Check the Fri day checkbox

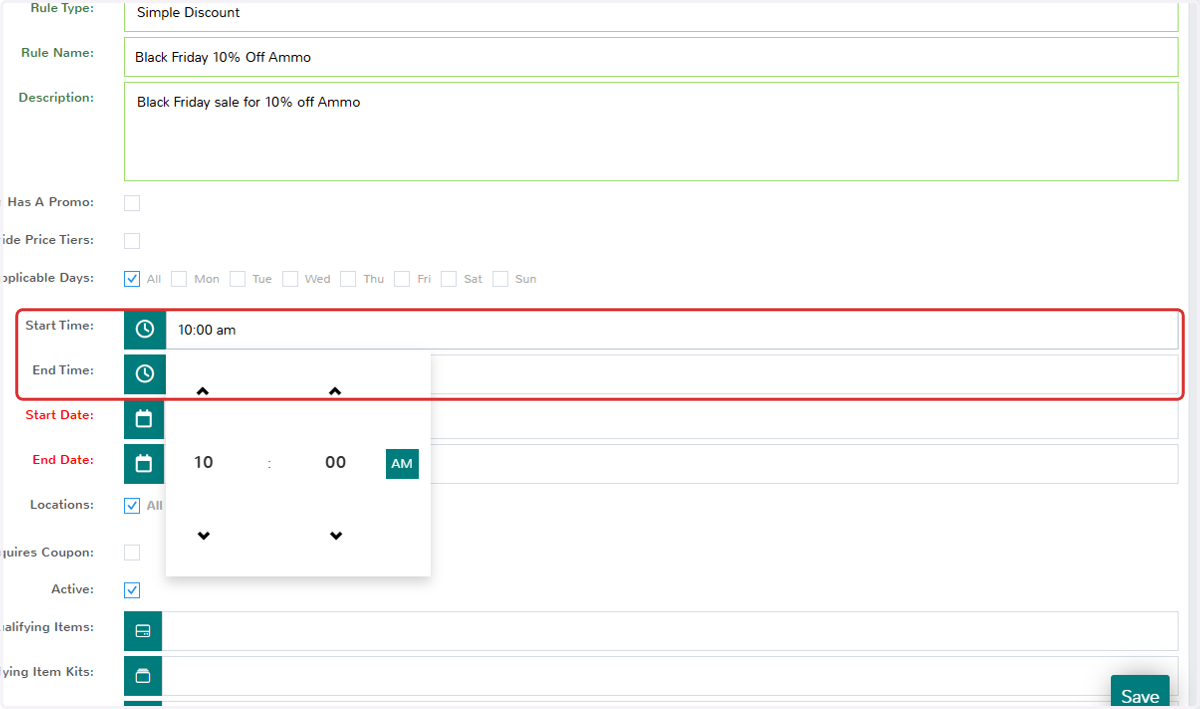tap(402, 279)
